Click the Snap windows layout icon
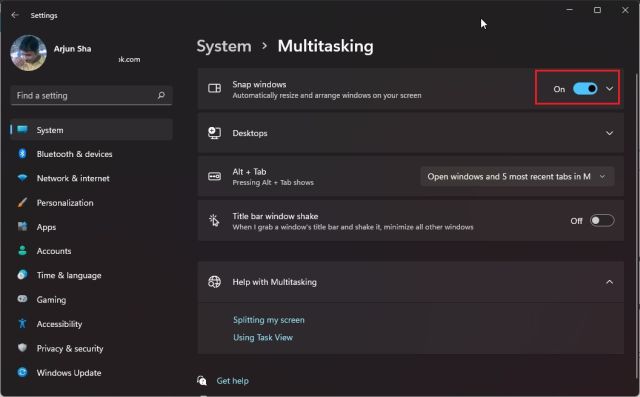This screenshot has width=640, height=397. 214,88
